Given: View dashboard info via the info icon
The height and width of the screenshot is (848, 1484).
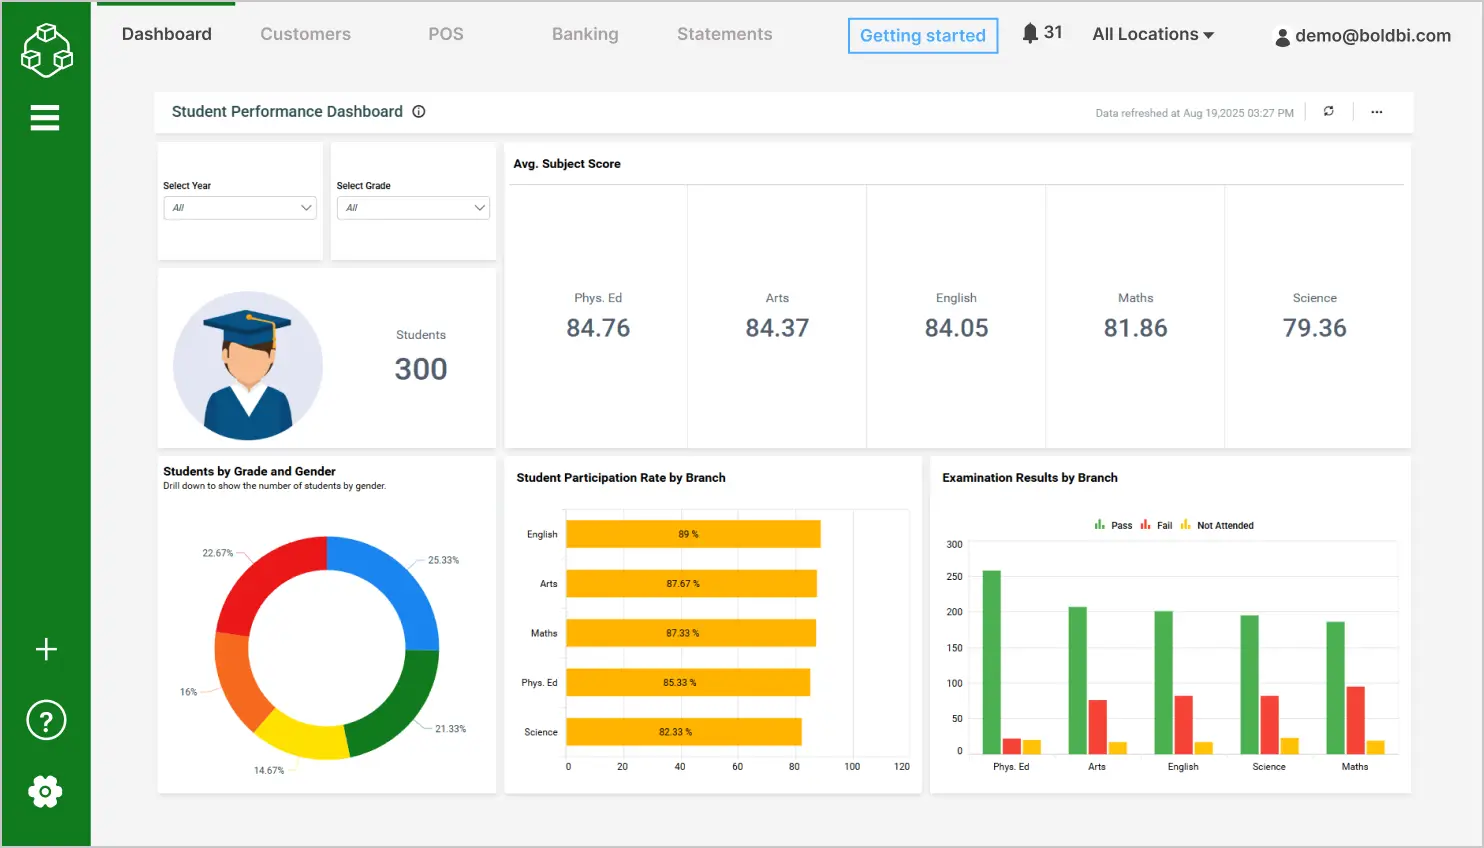Looking at the screenshot, I should pos(418,112).
